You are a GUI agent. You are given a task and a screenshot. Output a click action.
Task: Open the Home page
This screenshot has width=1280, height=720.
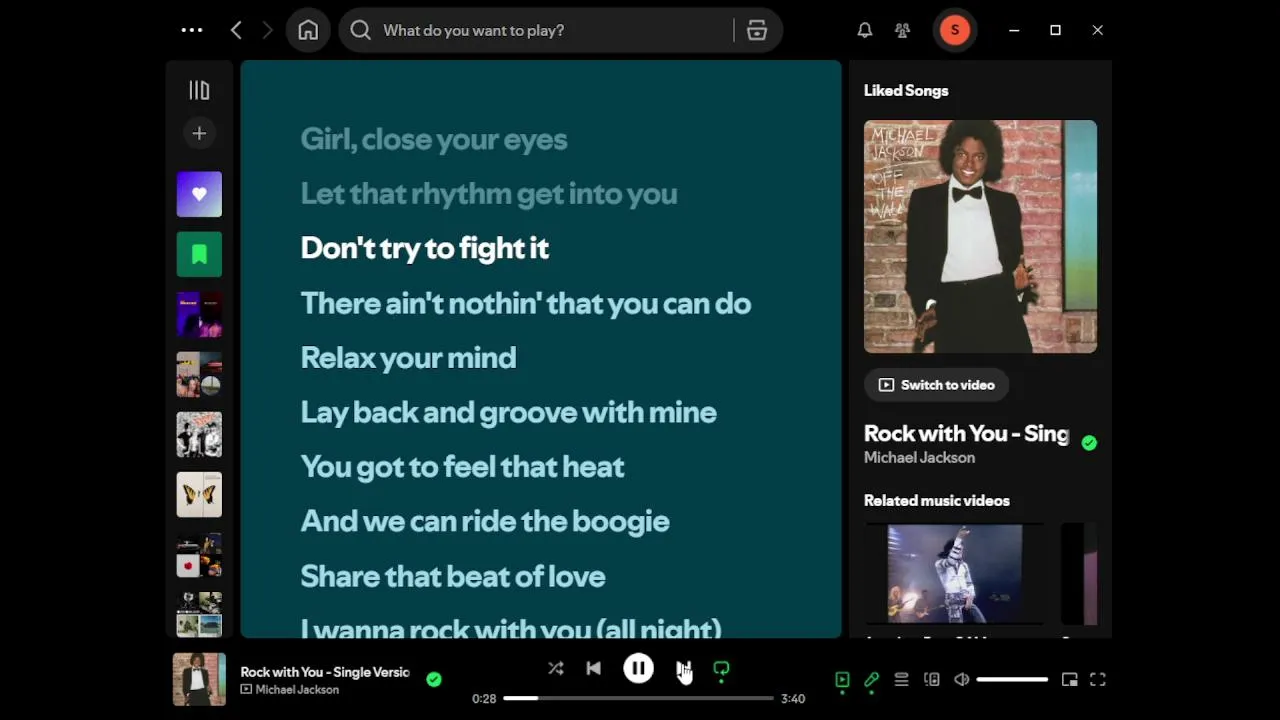[308, 30]
